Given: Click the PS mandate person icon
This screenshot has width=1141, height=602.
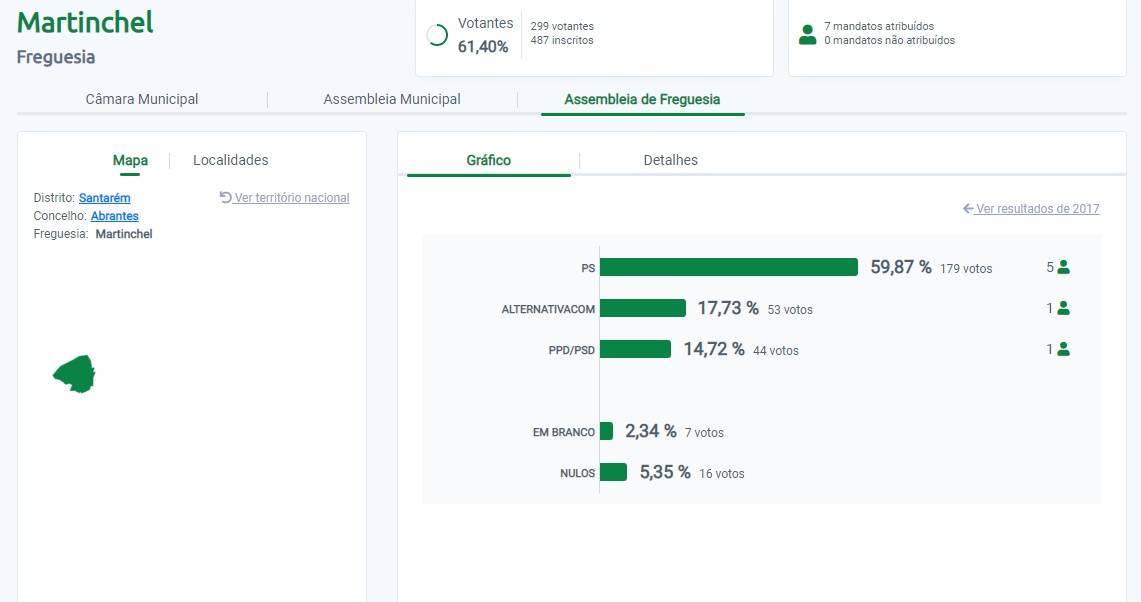Looking at the screenshot, I should 1063,267.
